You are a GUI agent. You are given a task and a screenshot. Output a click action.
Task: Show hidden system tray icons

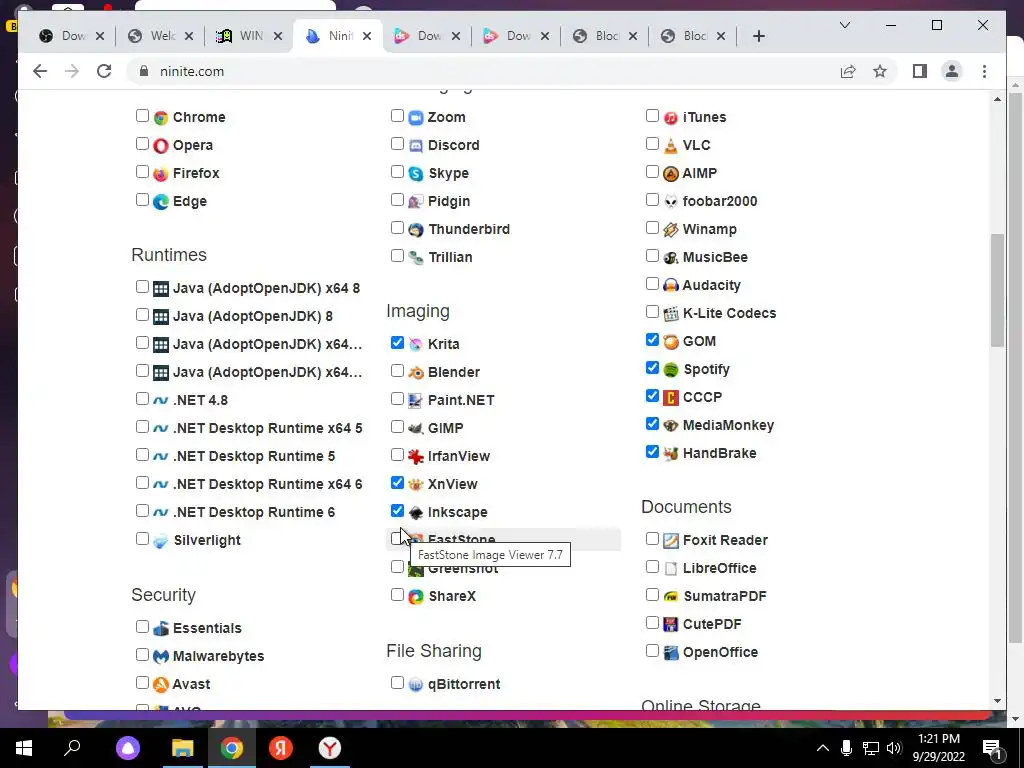[822, 748]
